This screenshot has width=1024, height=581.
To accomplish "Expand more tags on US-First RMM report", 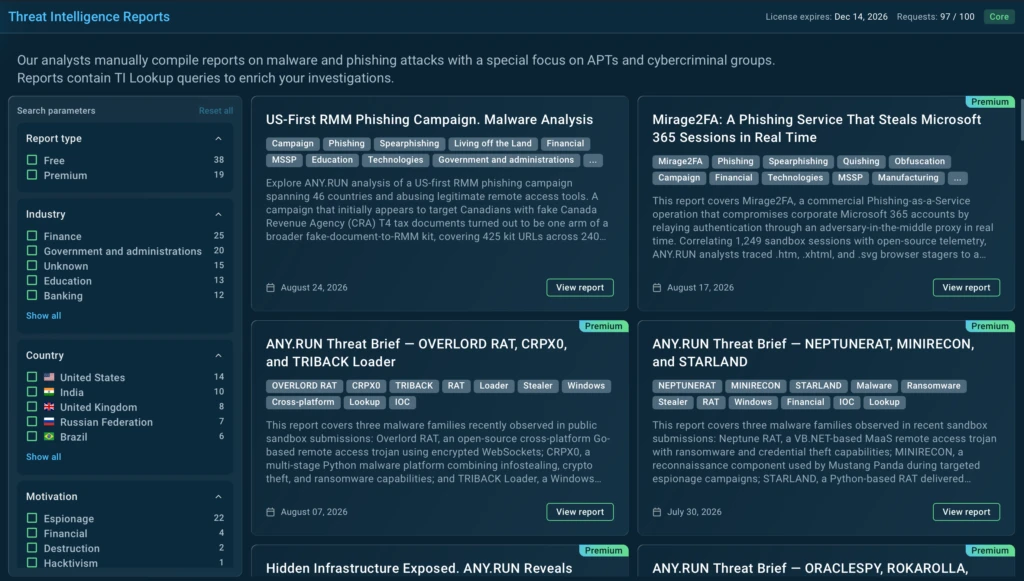I will coord(592,161).
